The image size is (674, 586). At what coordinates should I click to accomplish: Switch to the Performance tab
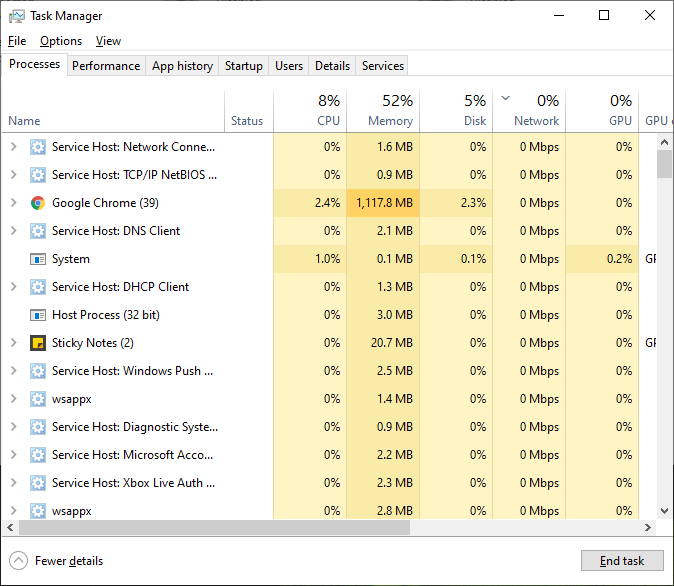106,66
